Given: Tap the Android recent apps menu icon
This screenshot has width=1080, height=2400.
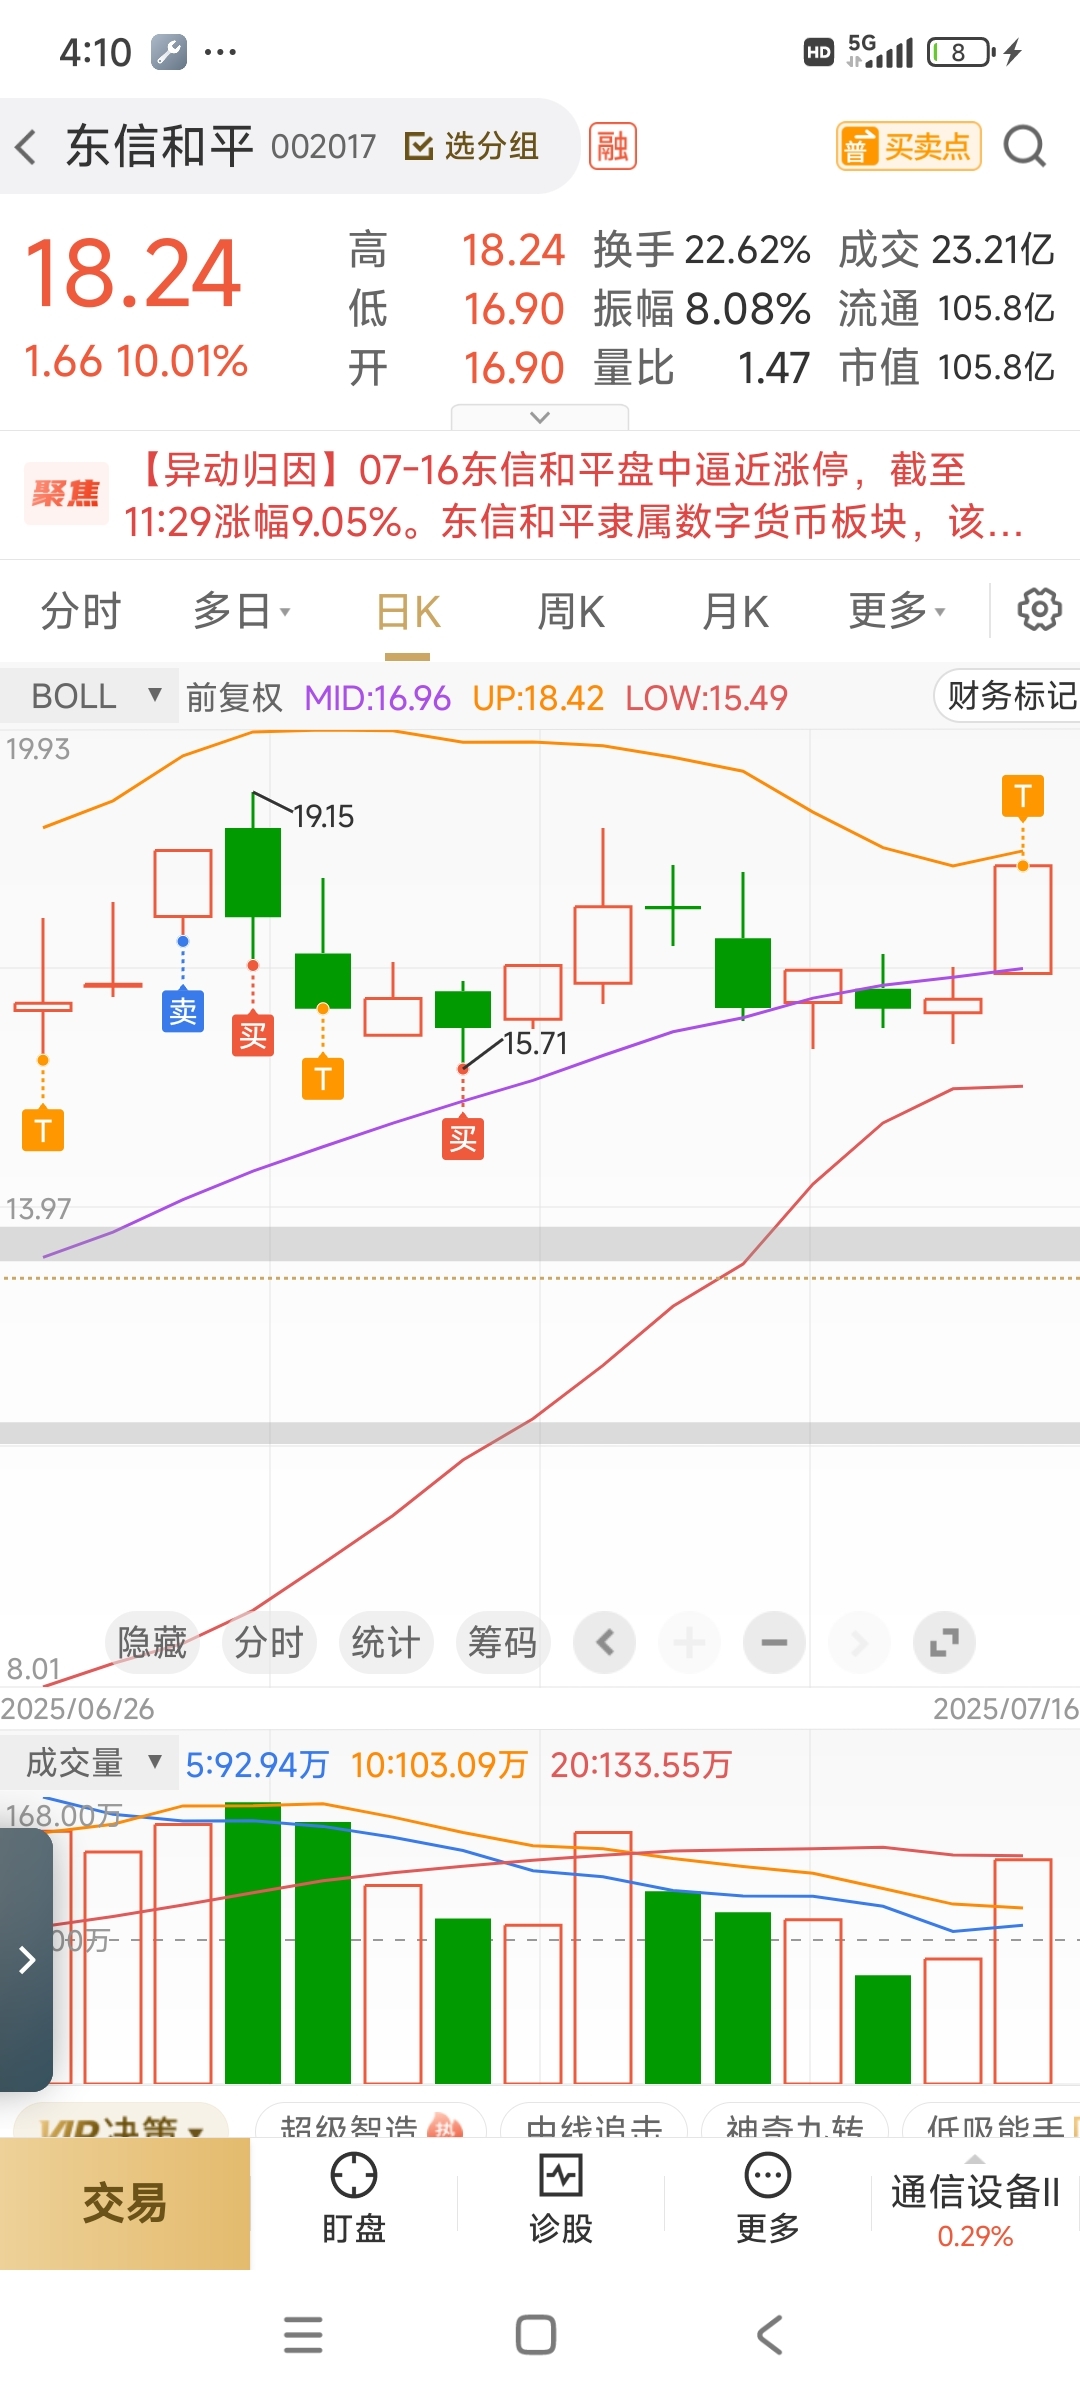Looking at the screenshot, I should (x=303, y=2335).
